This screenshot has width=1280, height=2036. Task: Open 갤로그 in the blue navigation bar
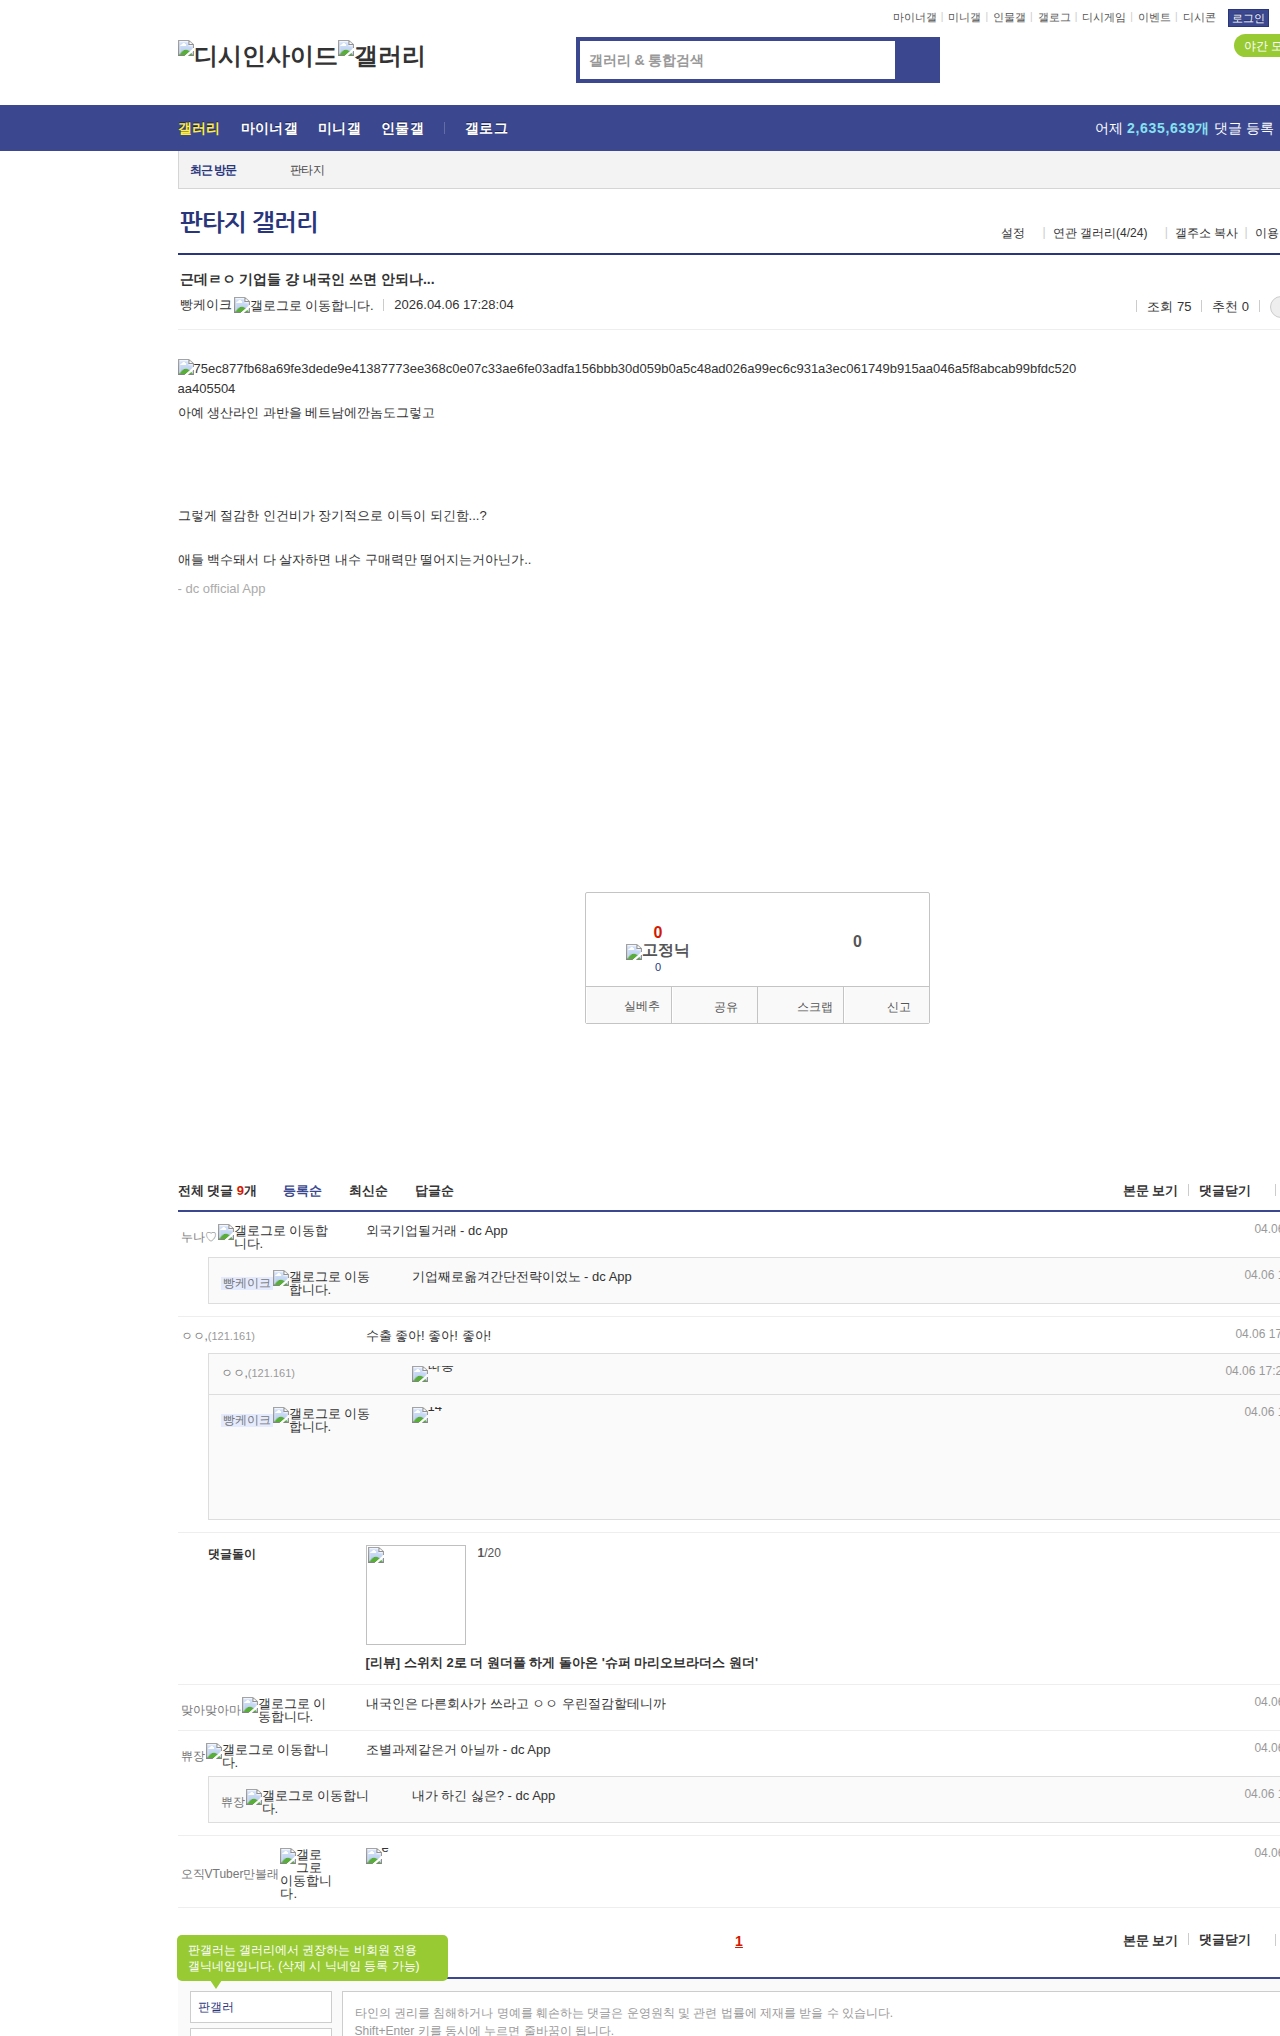pos(486,129)
